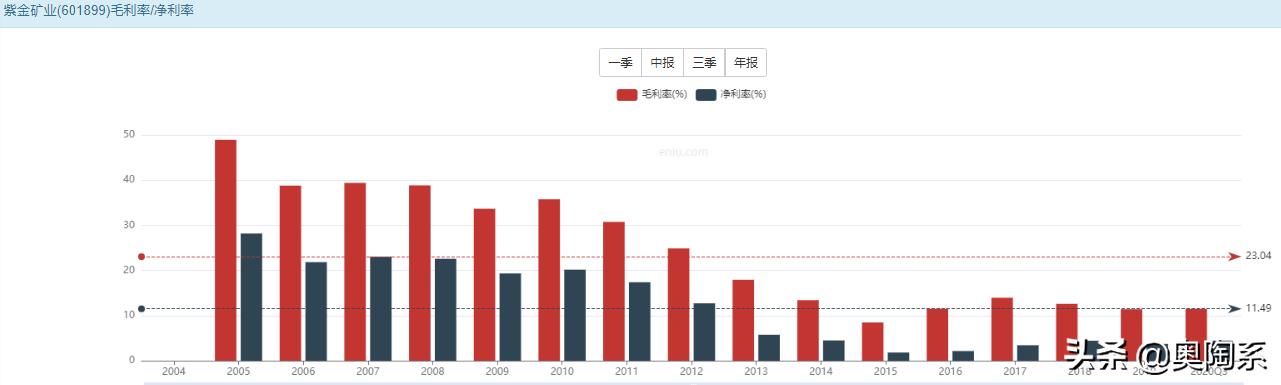Click the red 2011 gross margin bar
Screen dimensions: 1281x385
[614, 291]
